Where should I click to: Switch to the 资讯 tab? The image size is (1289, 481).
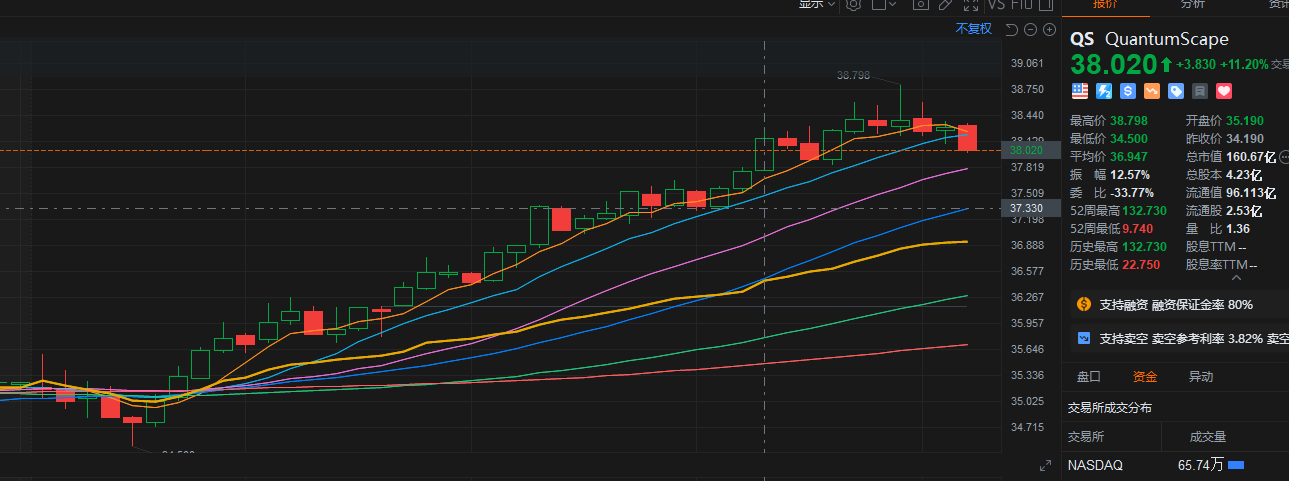point(1277,5)
